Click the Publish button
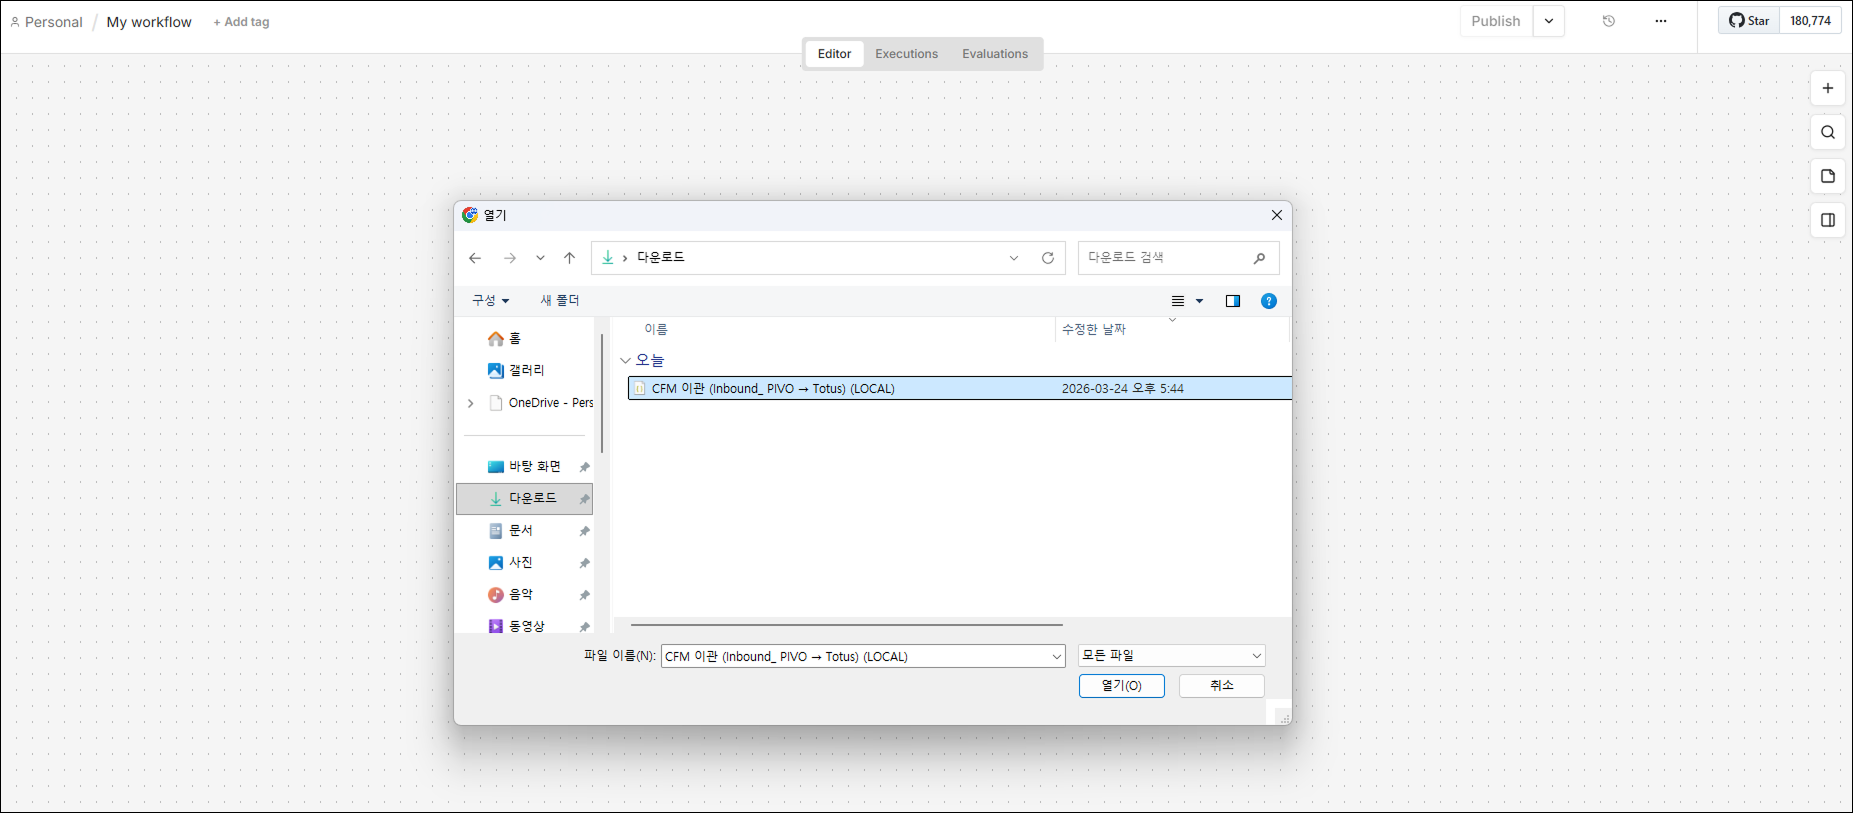Screen dimensions: 1853x813 pos(1495,21)
